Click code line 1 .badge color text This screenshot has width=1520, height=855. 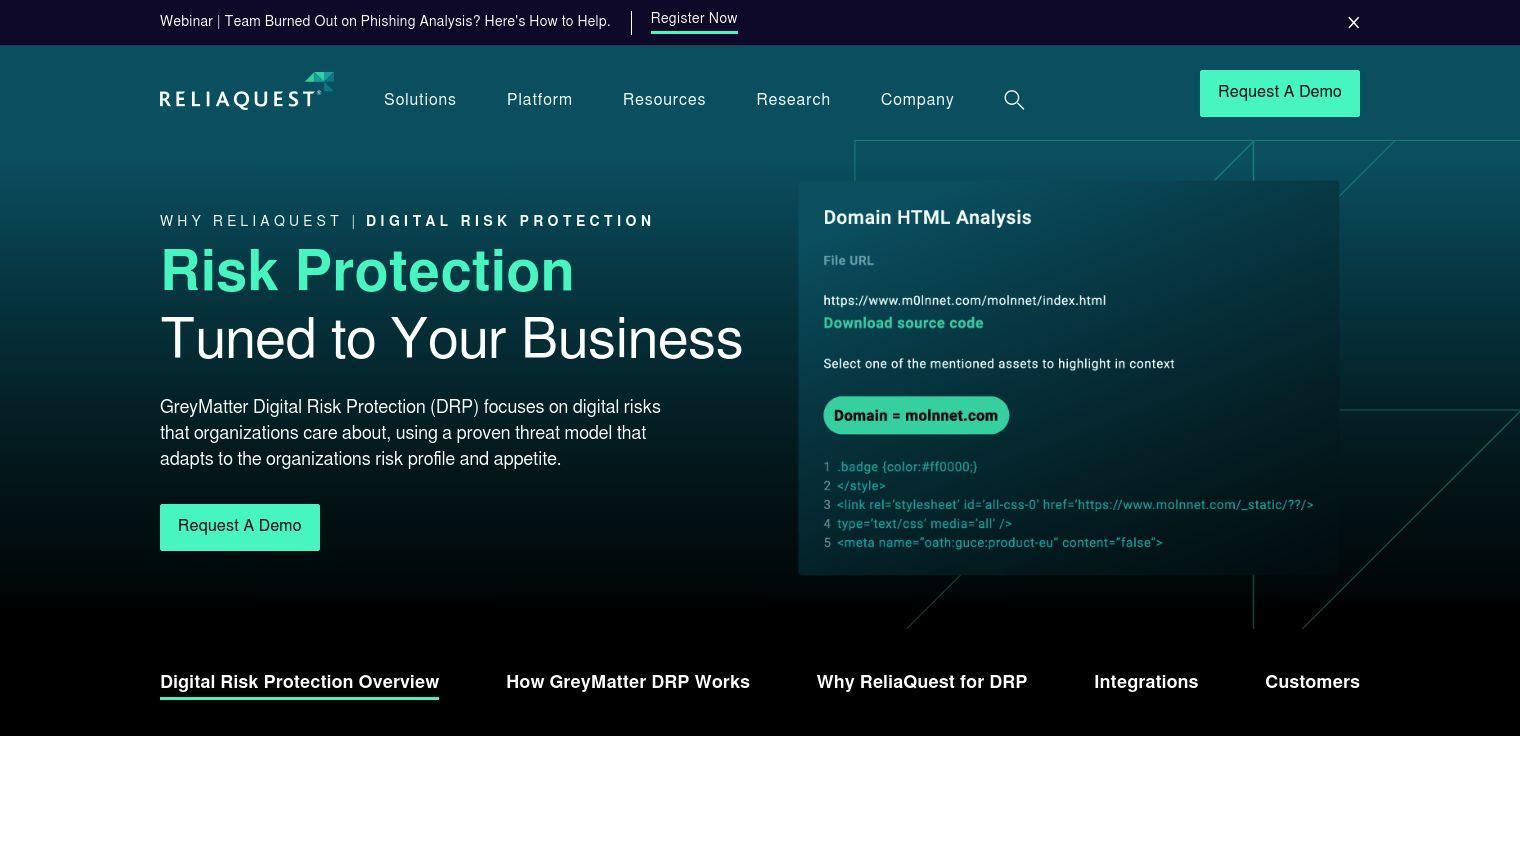tap(907, 467)
